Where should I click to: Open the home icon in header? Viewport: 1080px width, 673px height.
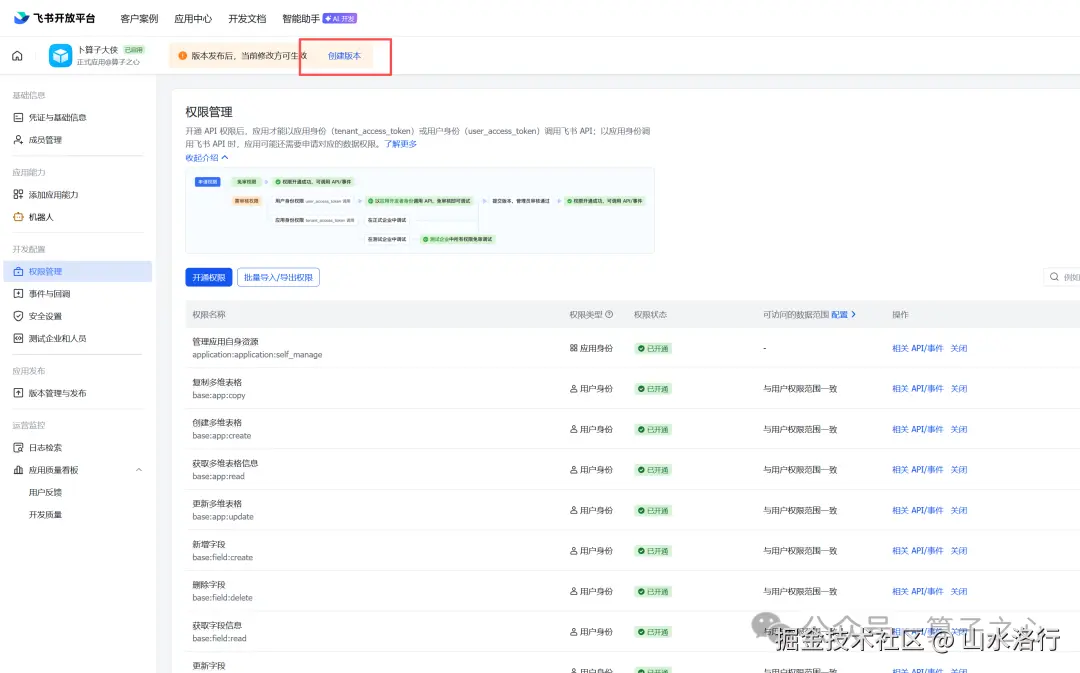tap(17, 56)
